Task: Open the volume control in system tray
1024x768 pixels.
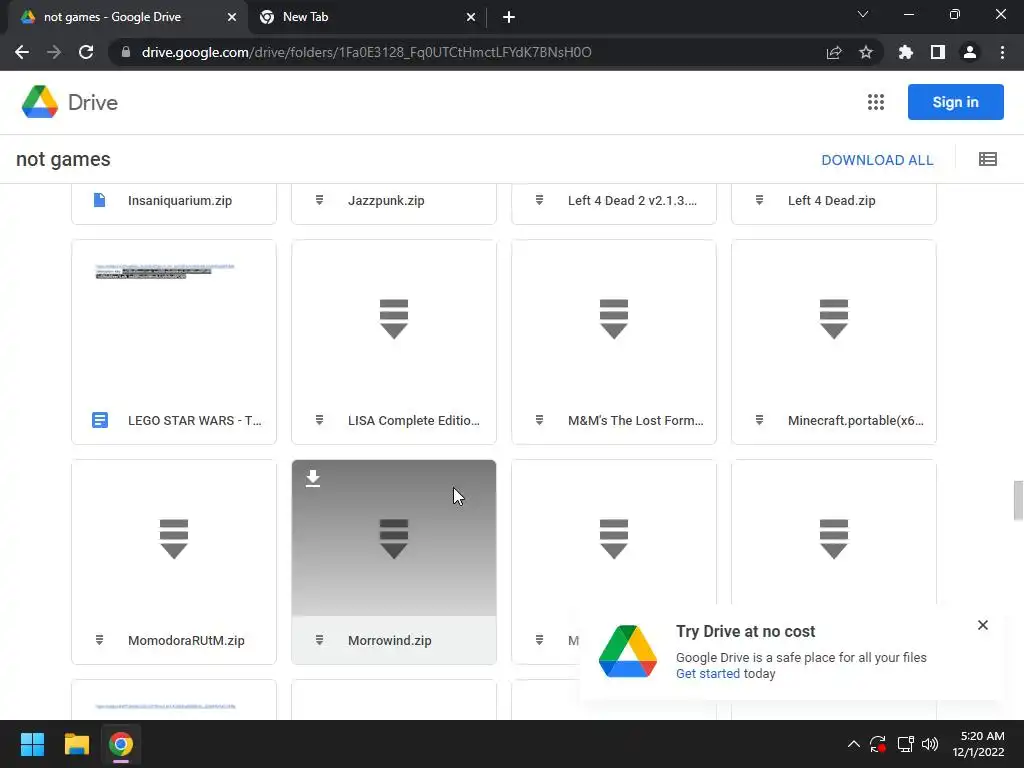Action: click(930, 744)
